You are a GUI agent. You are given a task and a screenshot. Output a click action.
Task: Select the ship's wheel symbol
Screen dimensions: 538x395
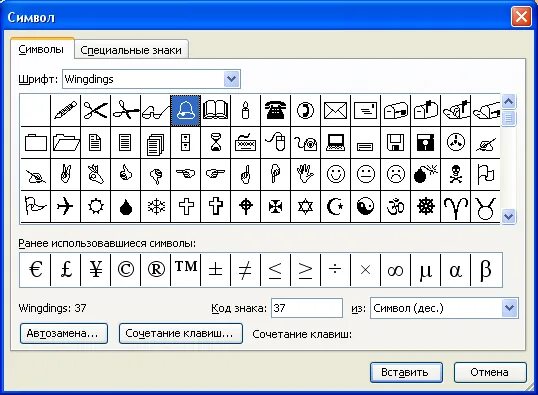point(425,207)
